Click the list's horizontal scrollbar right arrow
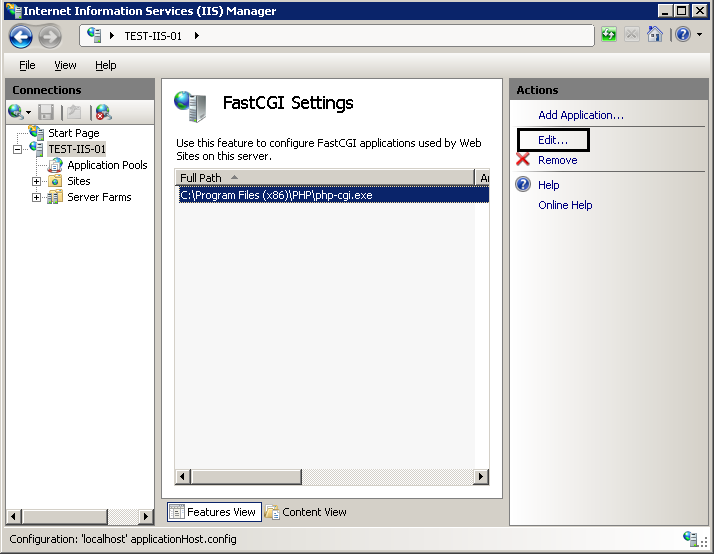Screen dimensions: 714x556 pos(482,477)
